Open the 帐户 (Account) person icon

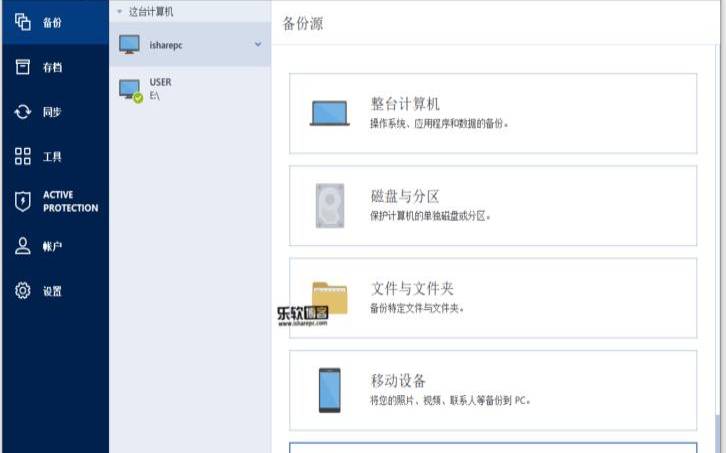tap(23, 246)
